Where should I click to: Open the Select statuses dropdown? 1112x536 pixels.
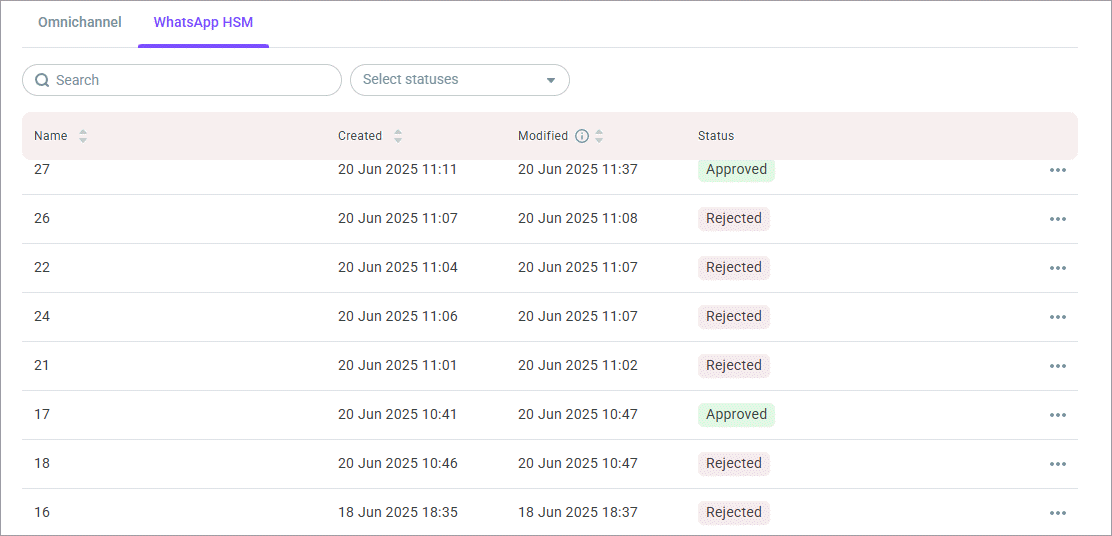click(x=450, y=80)
